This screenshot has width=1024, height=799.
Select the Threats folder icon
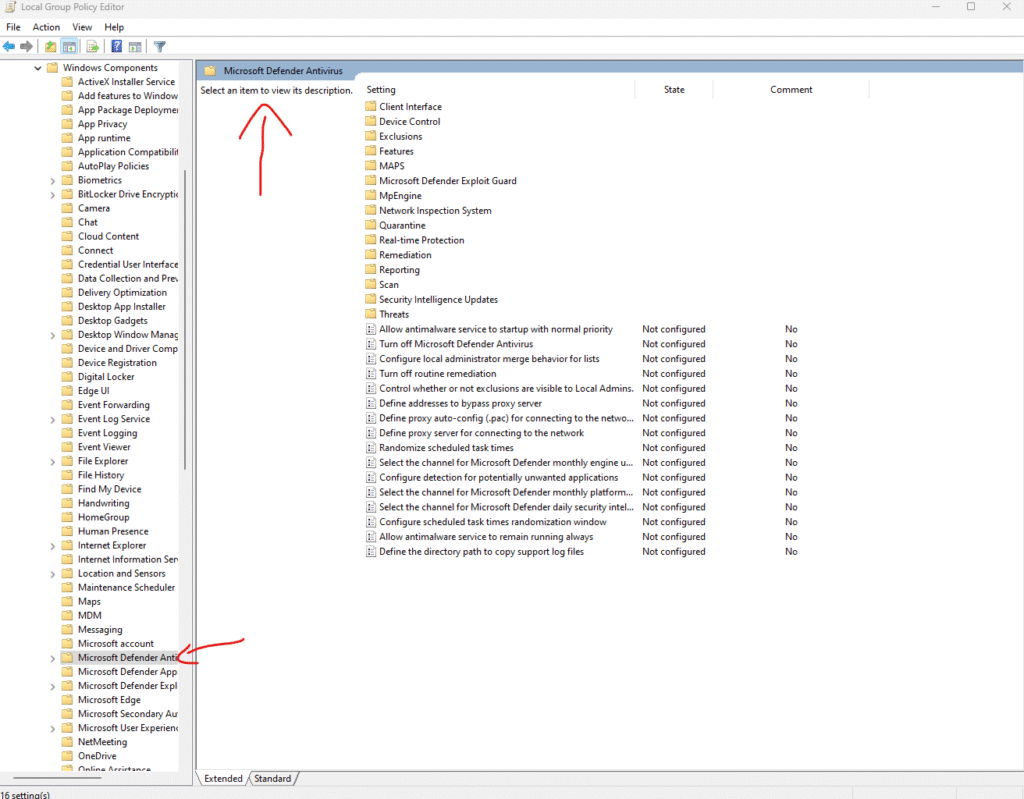[x=371, y=314]
